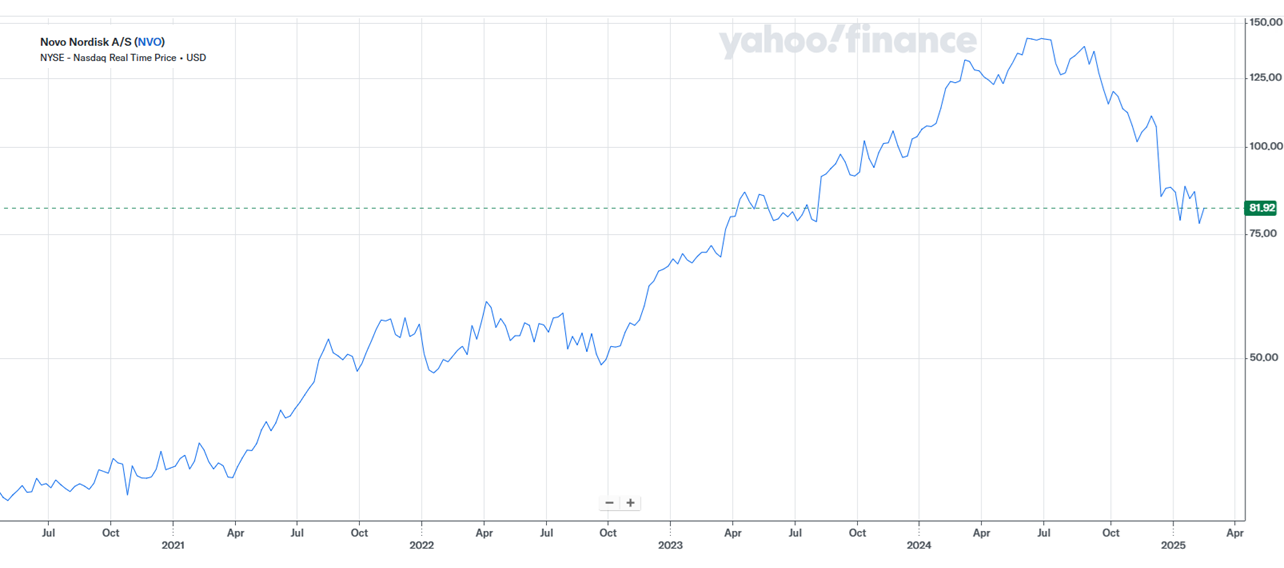Click the Apr label following 2025
Viewport: 1284px width, 568px height.
(1235, 533)
